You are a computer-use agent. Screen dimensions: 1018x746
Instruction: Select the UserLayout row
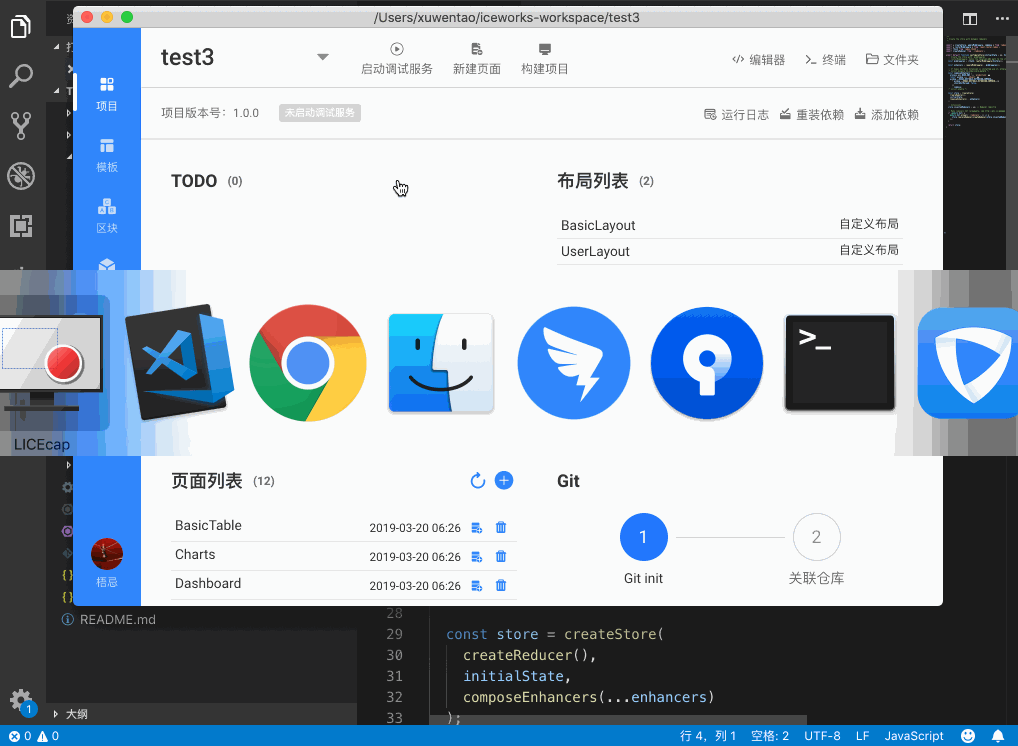[x=730, y=251]
